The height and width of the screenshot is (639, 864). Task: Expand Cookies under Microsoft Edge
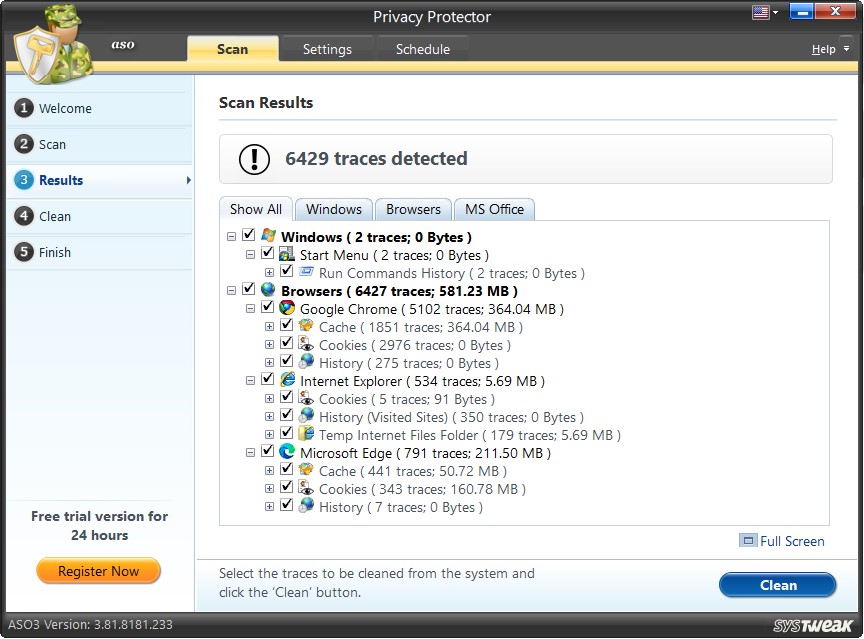(268, 488)
